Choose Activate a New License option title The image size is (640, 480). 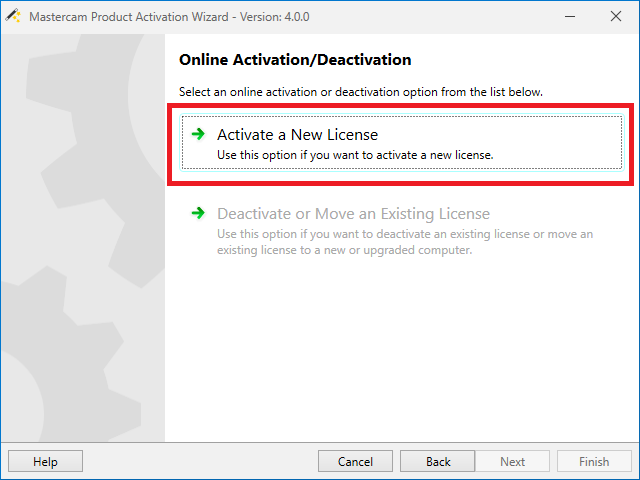click(297, 134)
